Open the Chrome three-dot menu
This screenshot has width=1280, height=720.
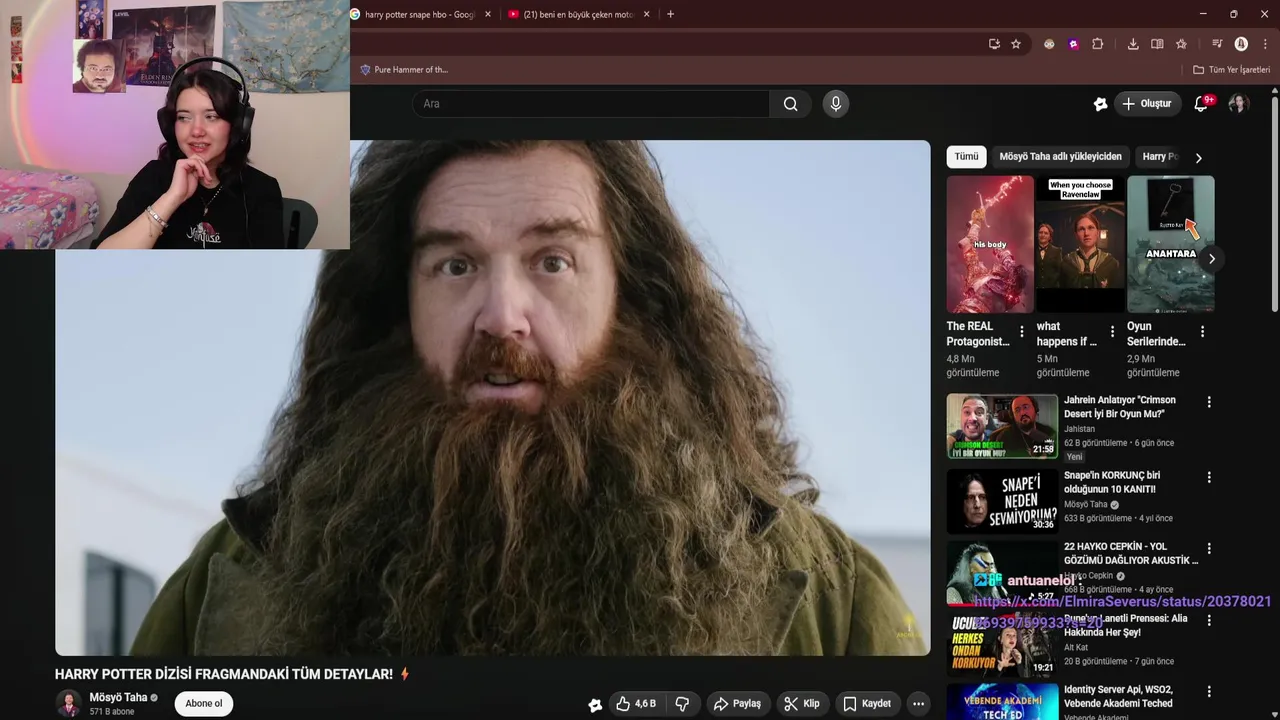point(1265,44)
